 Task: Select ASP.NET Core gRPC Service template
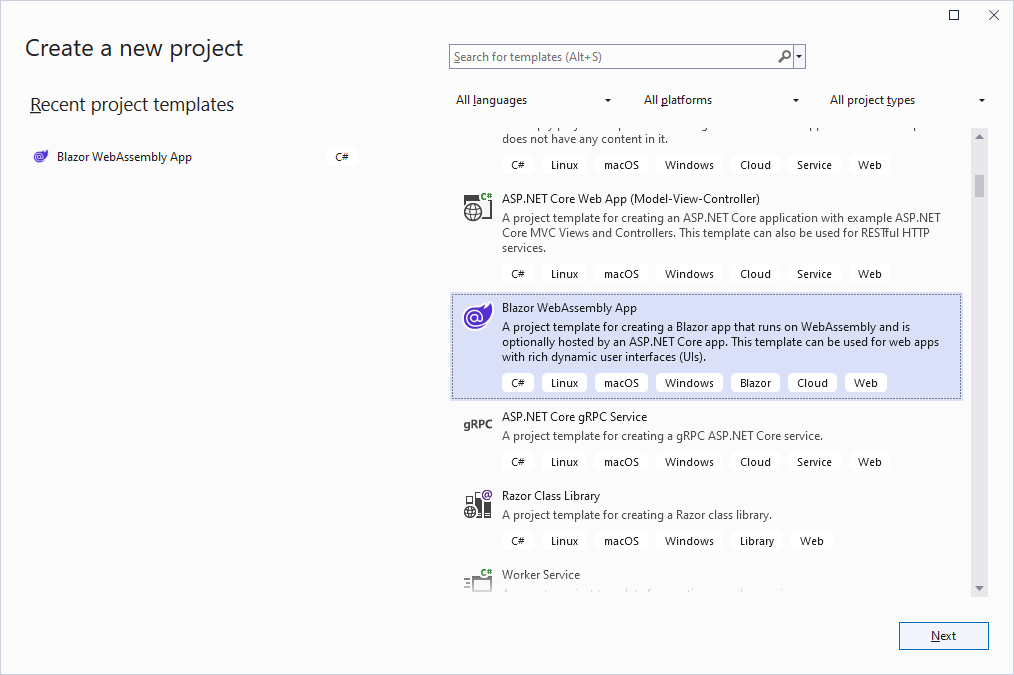pyautogui.click(x=706, y=441)
